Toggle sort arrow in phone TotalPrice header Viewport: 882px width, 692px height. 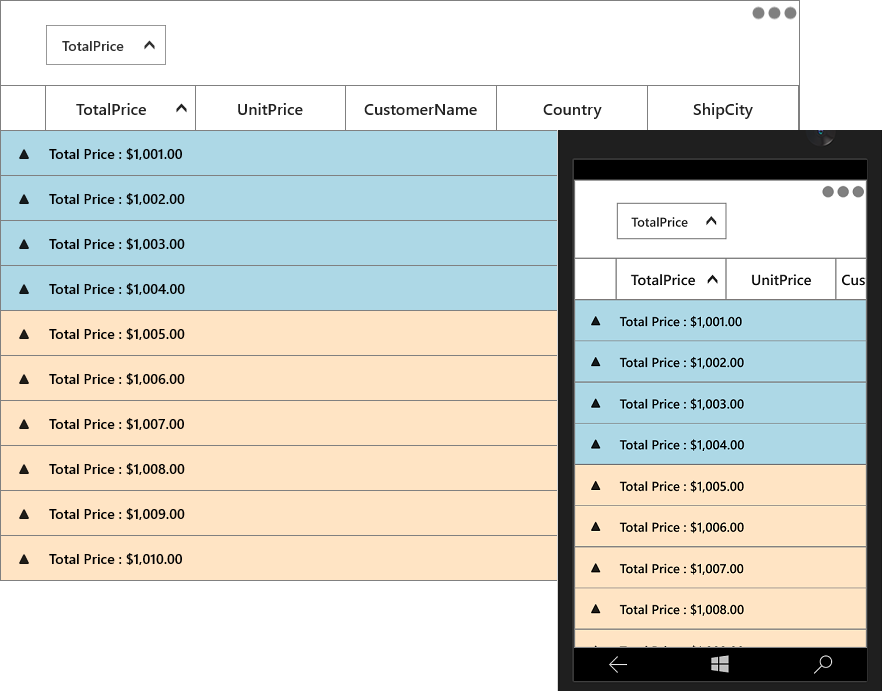pyautogui.click(x=712, y=279)
